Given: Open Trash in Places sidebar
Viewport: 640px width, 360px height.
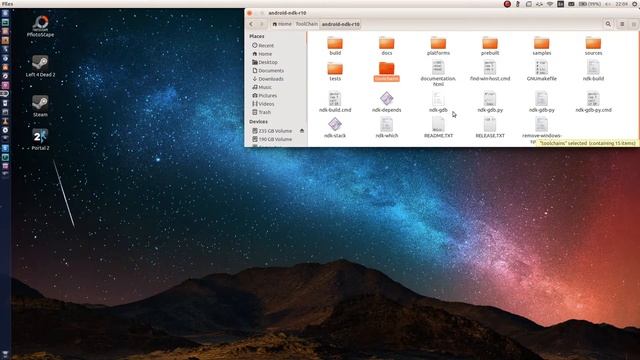Looking at the screenshot, I should pyautogui.click(x=262, y=112).
